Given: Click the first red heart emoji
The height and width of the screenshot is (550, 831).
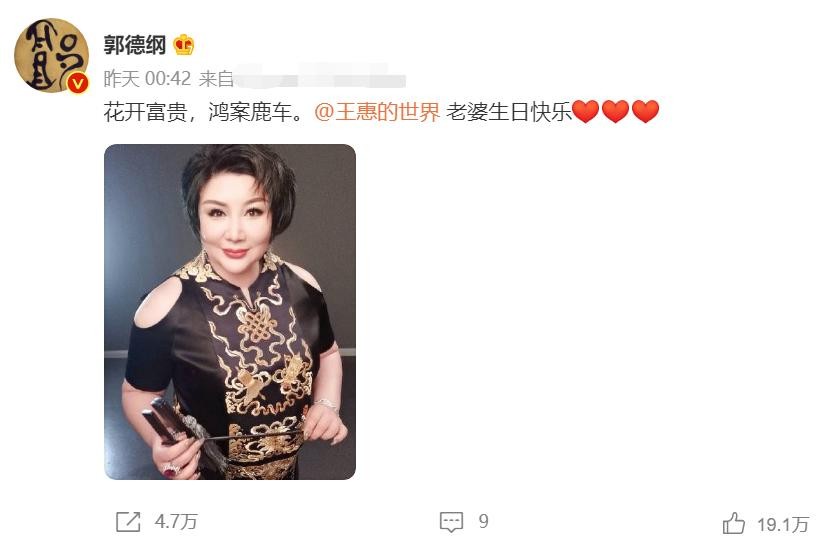Looking at the screenshot, I should click(x=586, y=112).
